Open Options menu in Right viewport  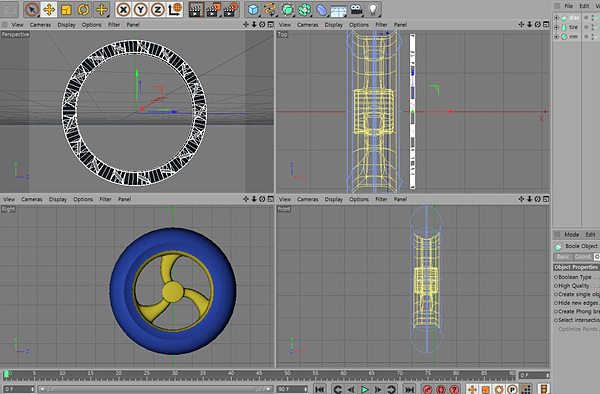coord(83,199)
